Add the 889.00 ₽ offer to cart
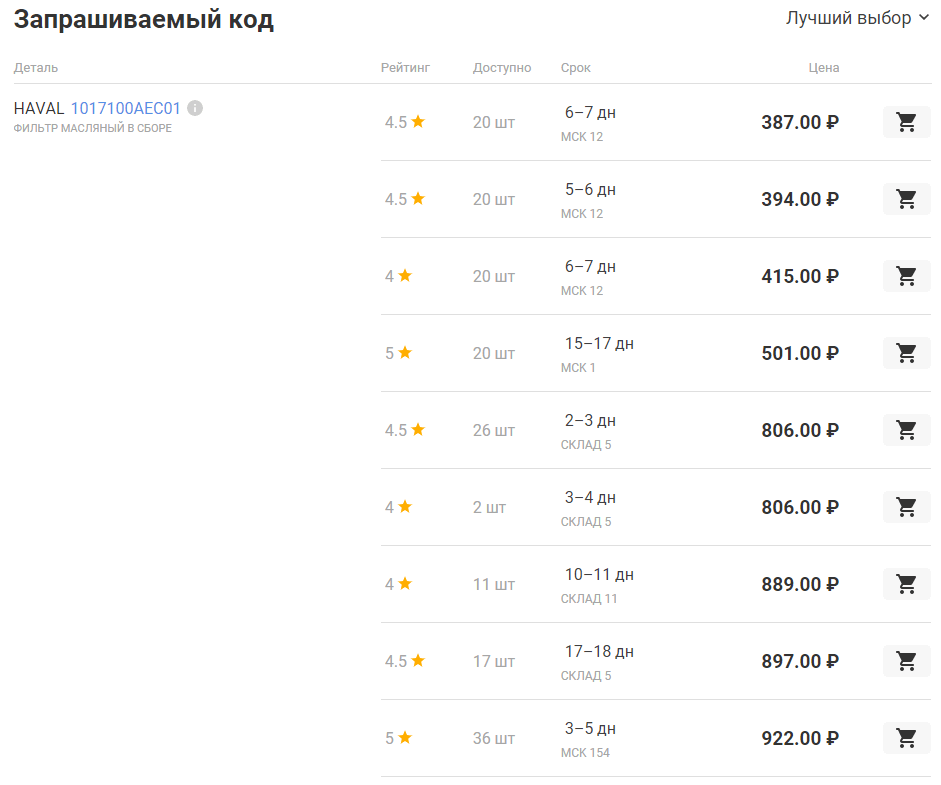The width and height of the screenshot is (941, 785). pos(906,584)
